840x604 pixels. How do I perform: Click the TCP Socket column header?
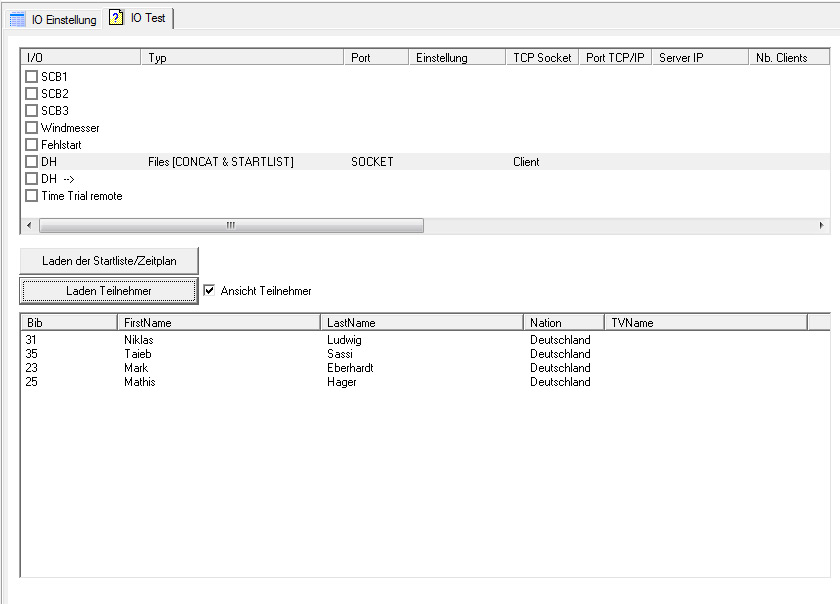click(542, 57)
